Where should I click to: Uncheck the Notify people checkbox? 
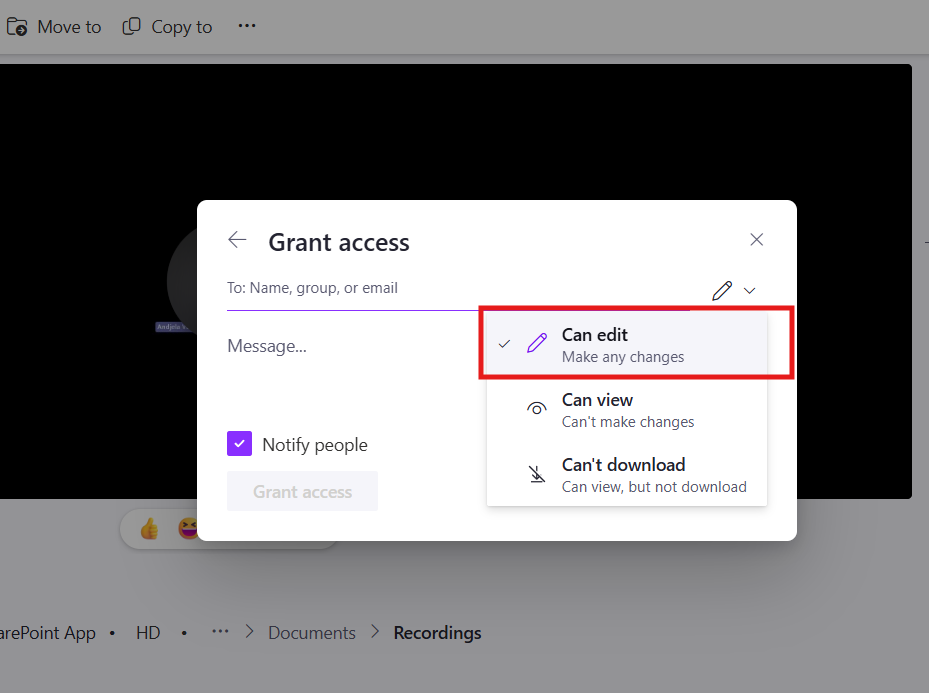tap(239, 444)
